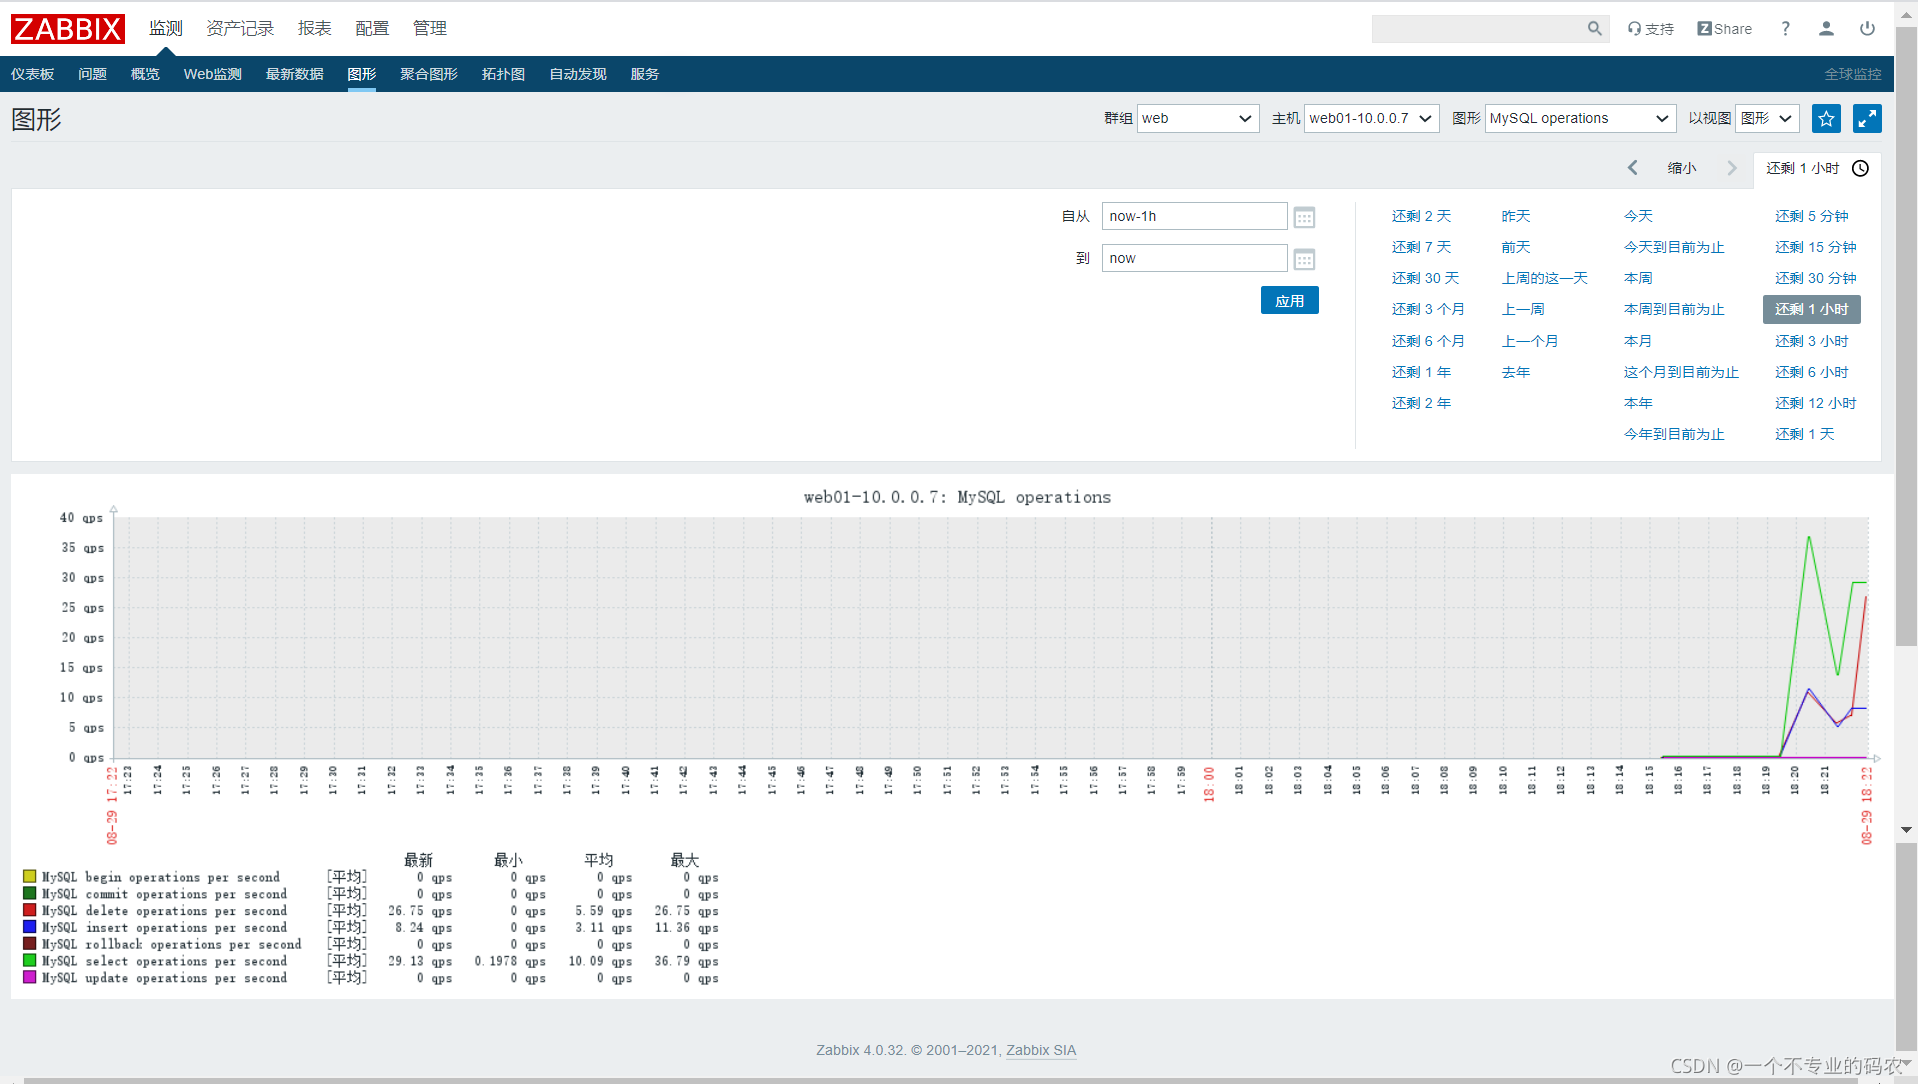Open calendar picker for 自从 field

coord(1304,217)
